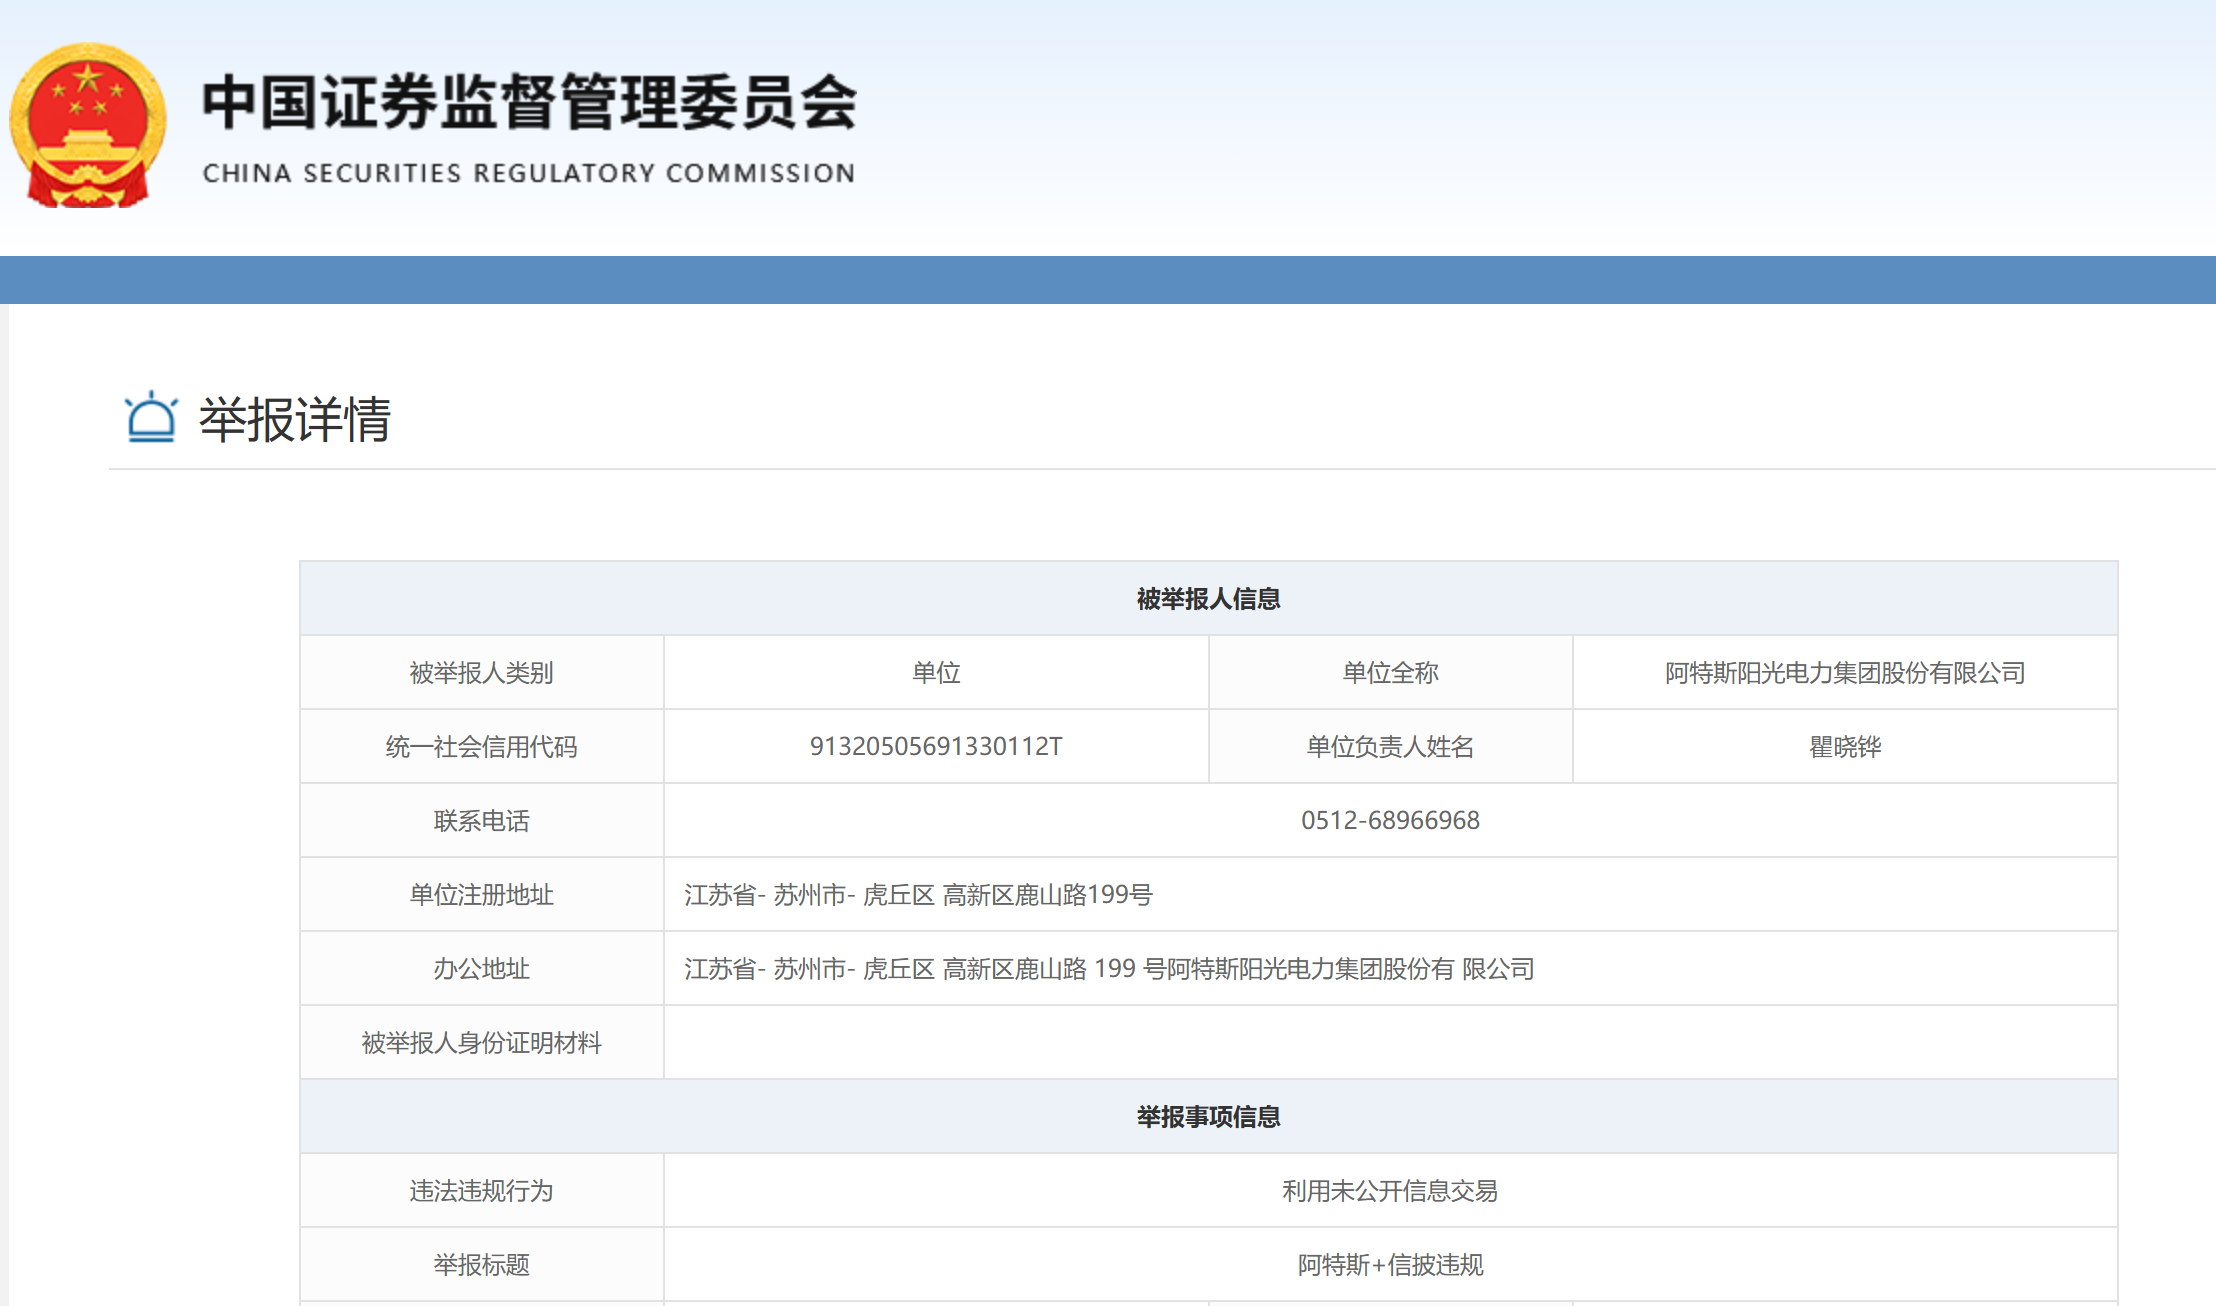This screenshot has height=1306, width=2216.
Task: Click the national emblem logo
Action: tap(88, 125)
